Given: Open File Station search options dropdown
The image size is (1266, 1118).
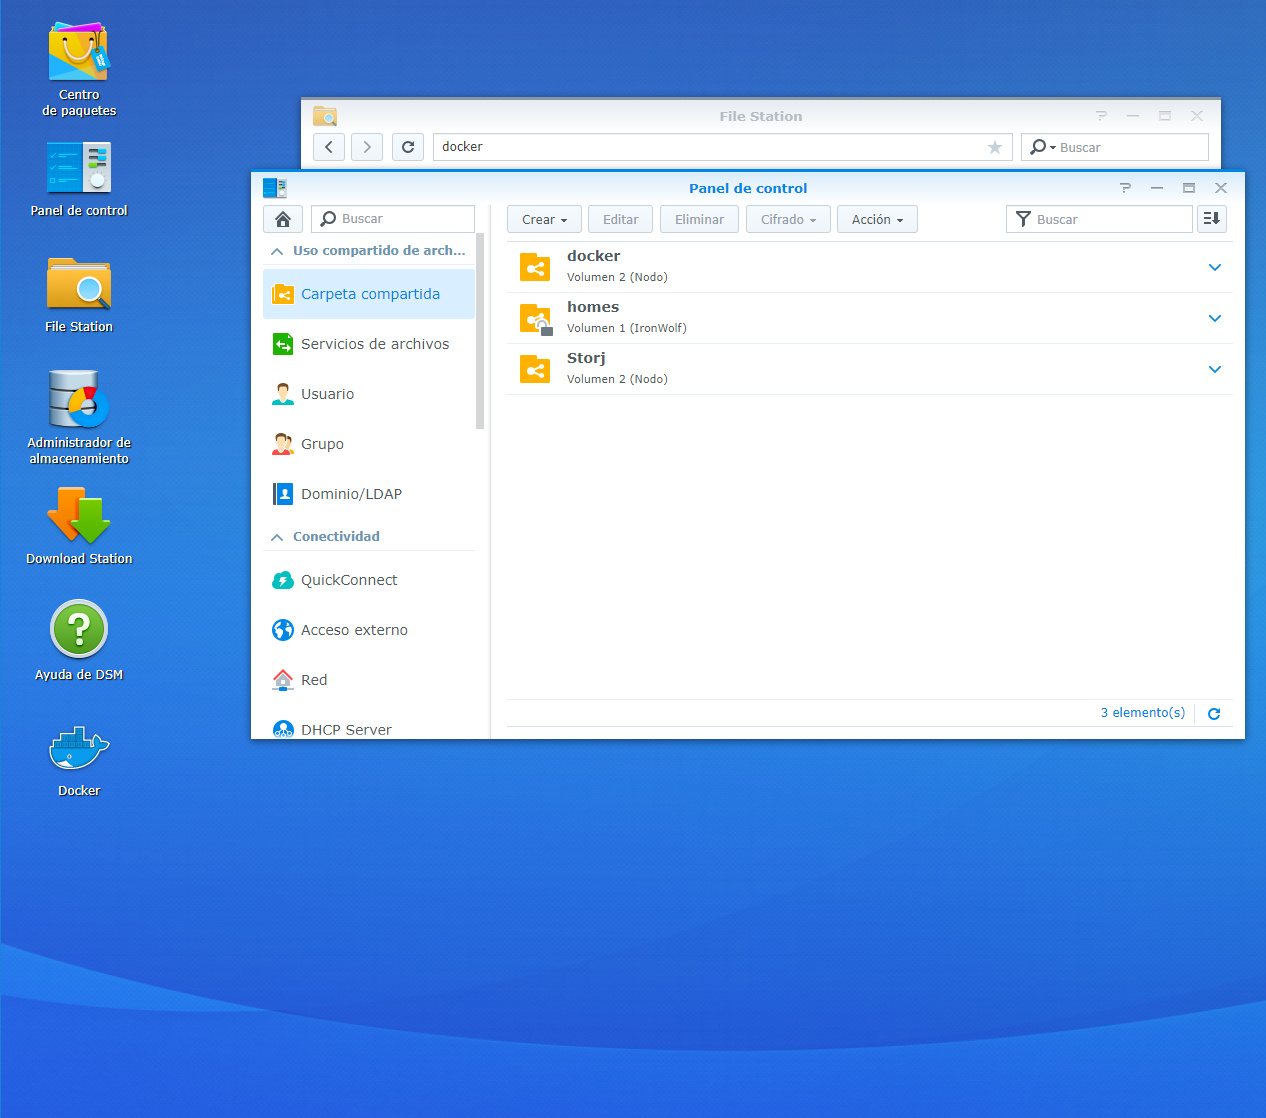Looking at the screenshot, I should (x=1041, y=147).
